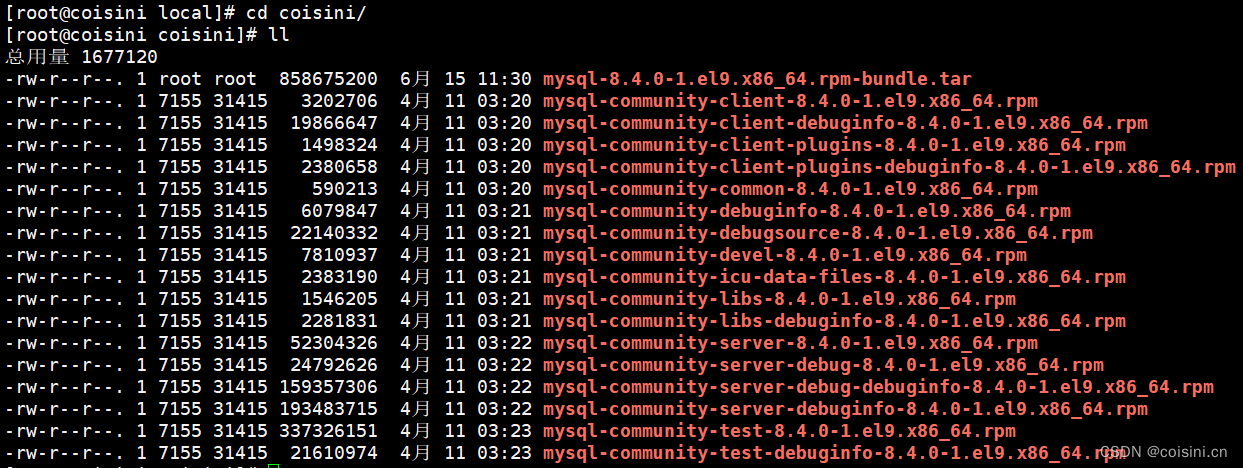This screenshot has width=1243, height=468.
Task: Select file size 24792626
Action: (x=334, y=365)
